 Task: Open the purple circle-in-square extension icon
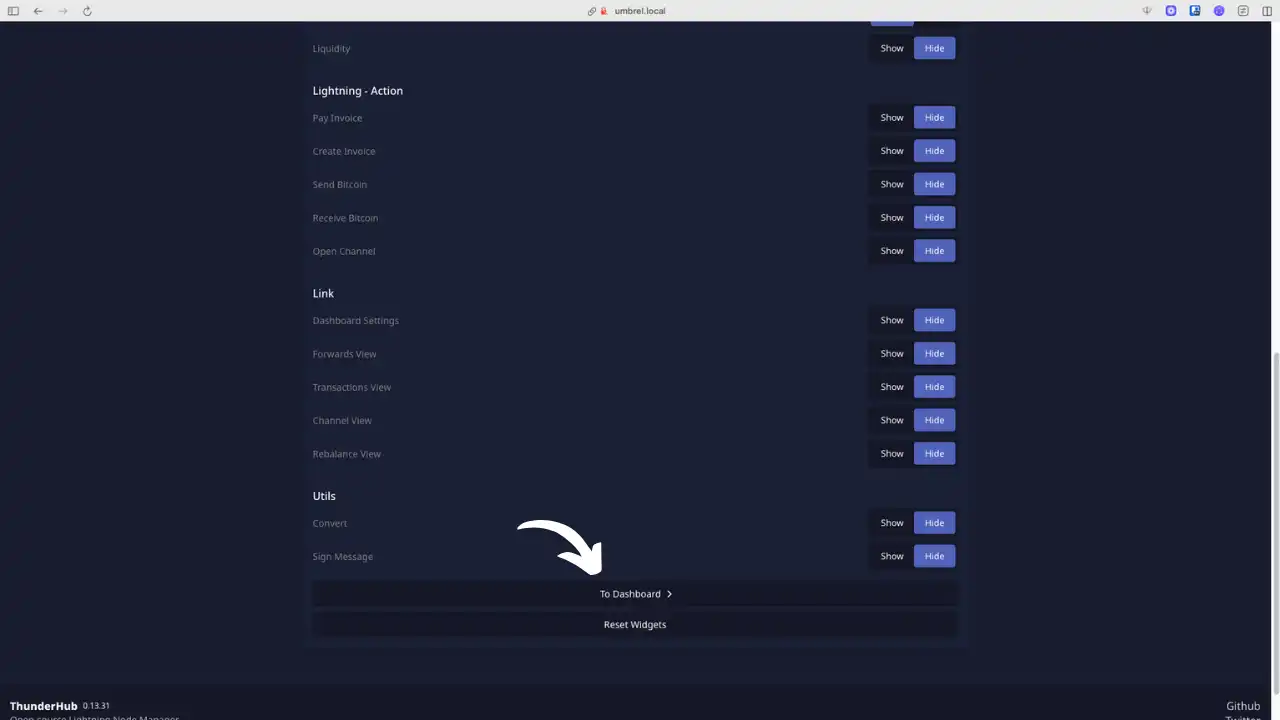click(x=1171, y=11)
